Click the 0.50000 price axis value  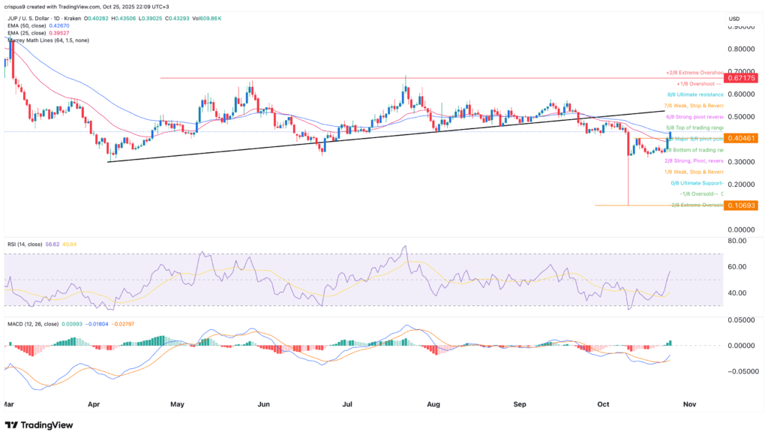click(741, 117)
